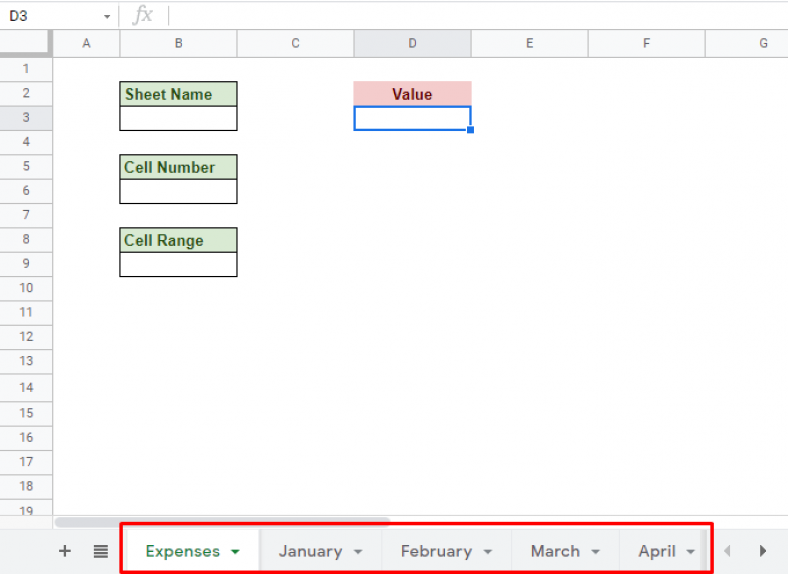Select the Cell Number header cell
This screenshot has height=574, width=788.
click(x=178, y=167)
